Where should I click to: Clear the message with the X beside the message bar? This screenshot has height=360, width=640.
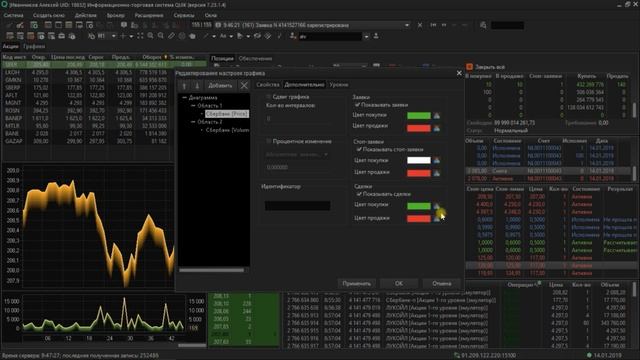pyautogui.click(x=420, y=25)
